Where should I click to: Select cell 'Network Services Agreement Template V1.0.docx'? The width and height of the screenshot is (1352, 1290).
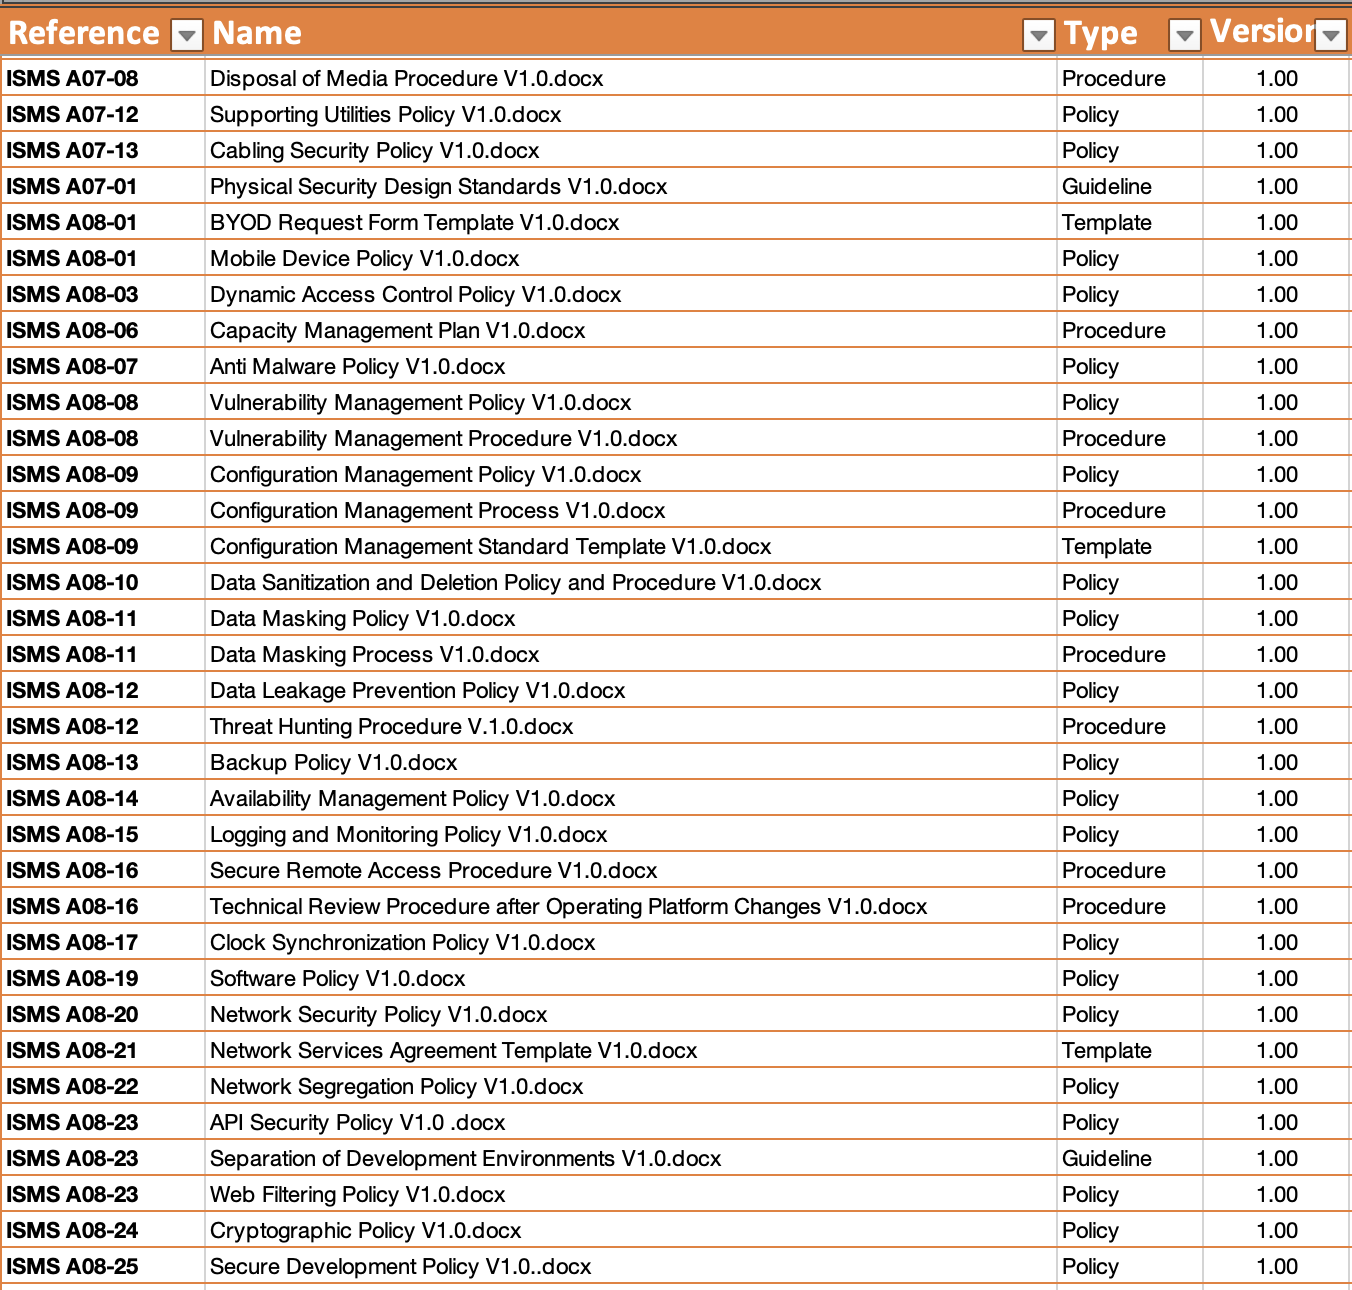631,1050
